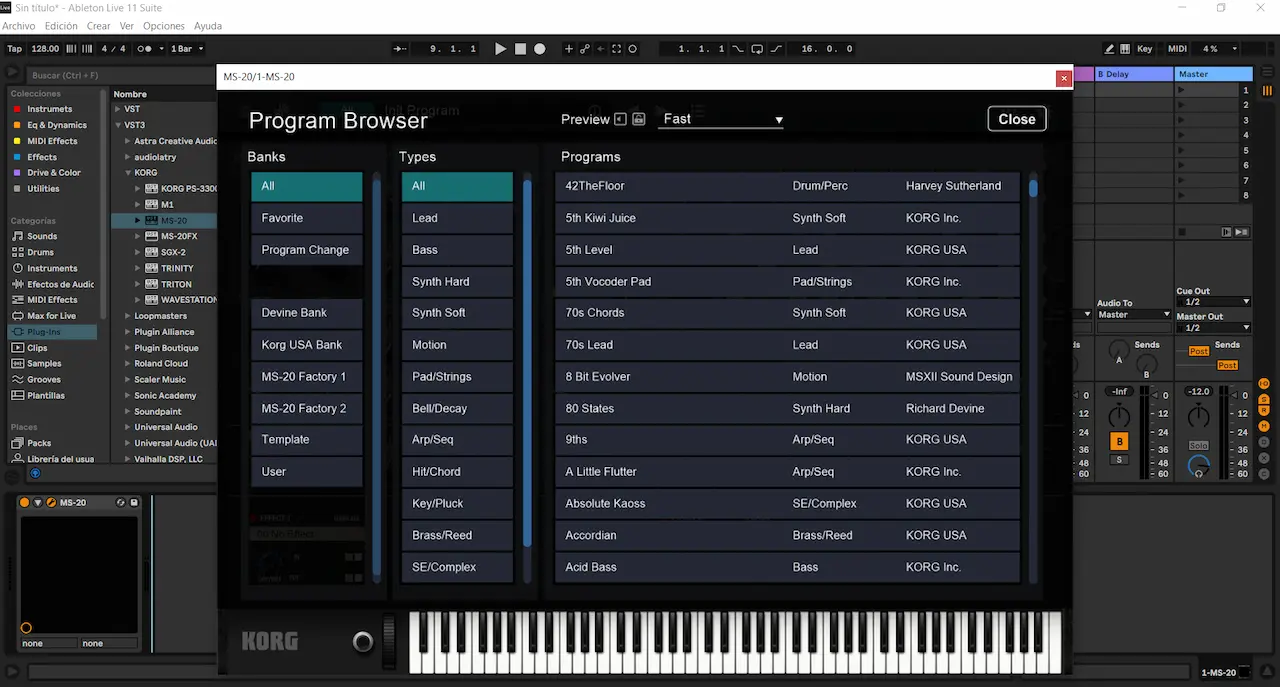Enable MIDI Map Mode switch
This screenshot has height=687, width=1280.
tap(1177, 48)
